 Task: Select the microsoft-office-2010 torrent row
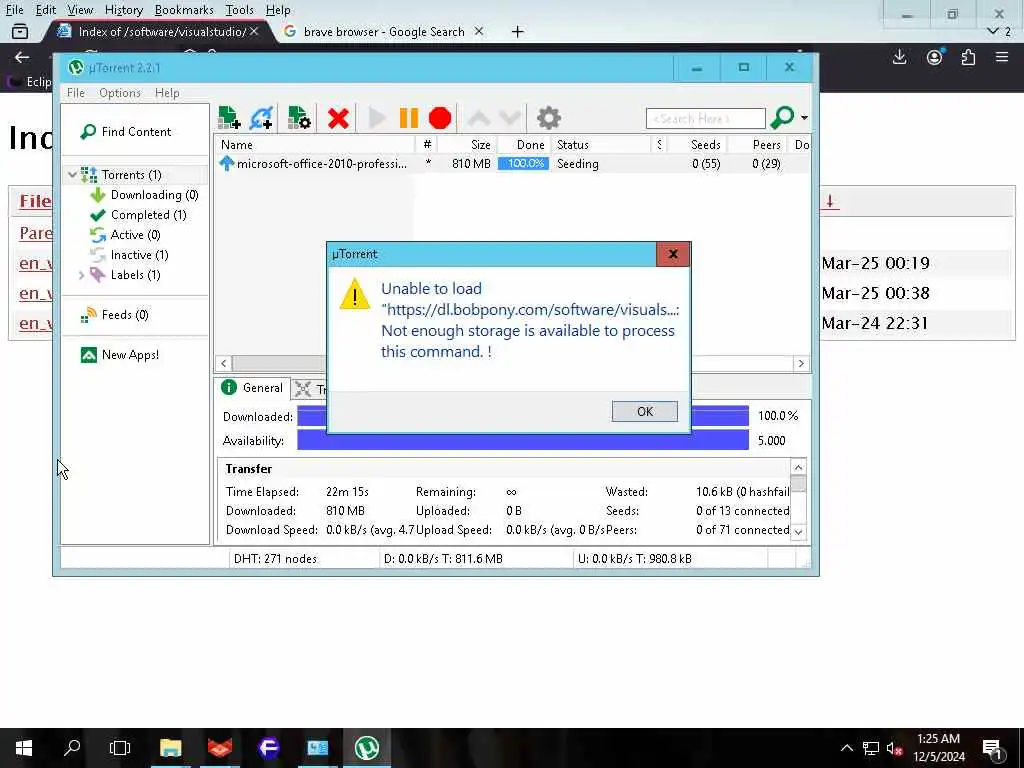pos(513,164)
